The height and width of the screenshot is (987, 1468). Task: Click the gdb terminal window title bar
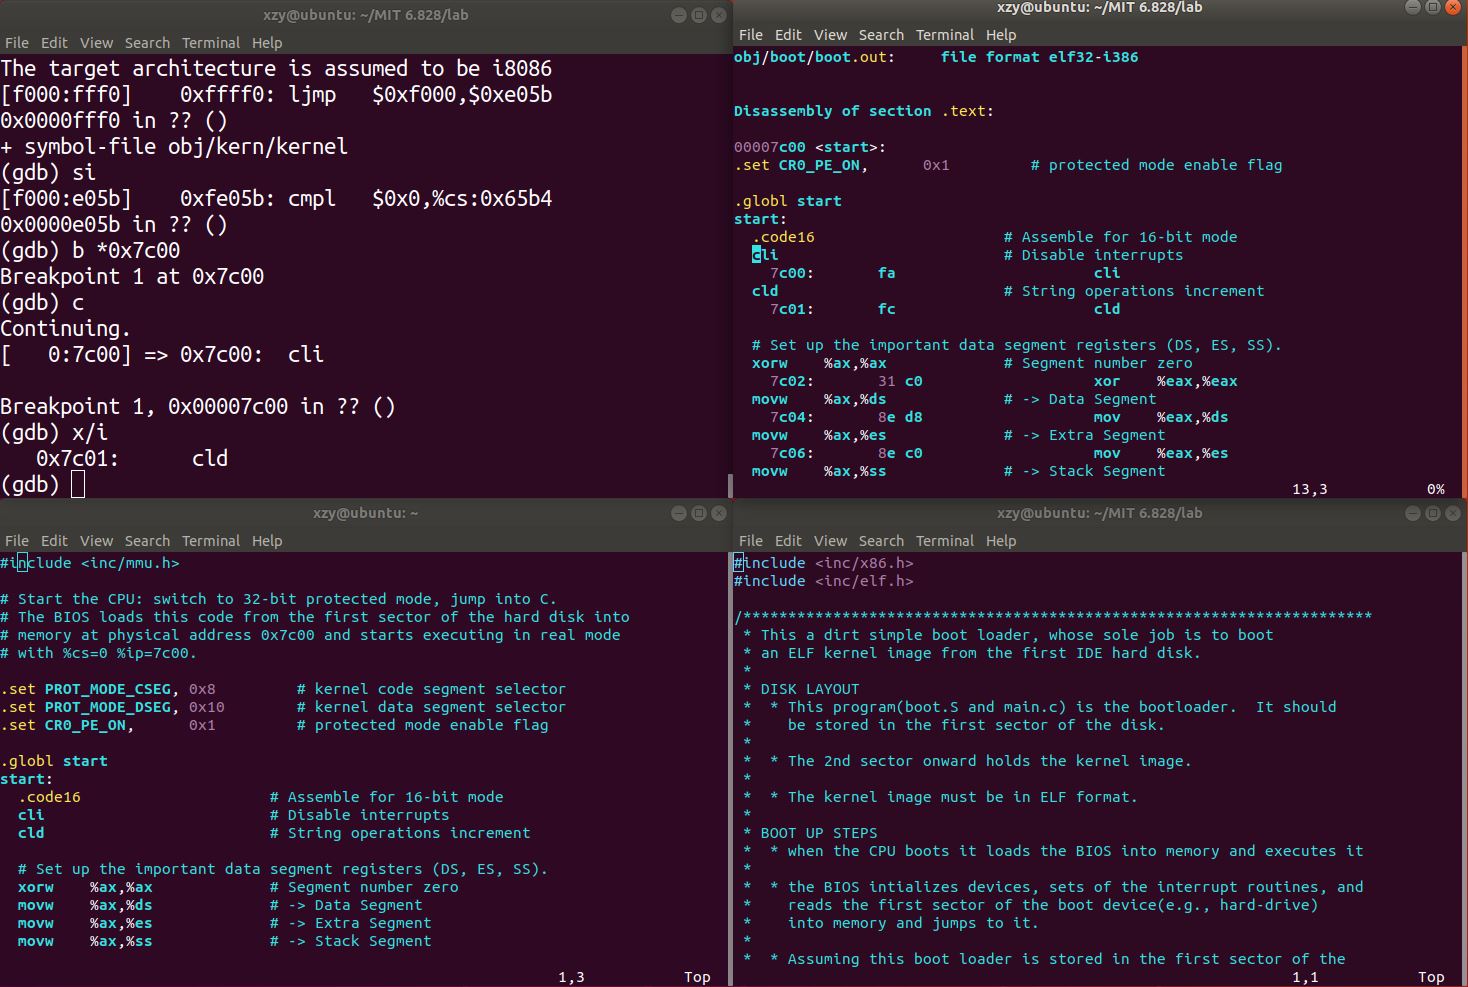(366, 15)
